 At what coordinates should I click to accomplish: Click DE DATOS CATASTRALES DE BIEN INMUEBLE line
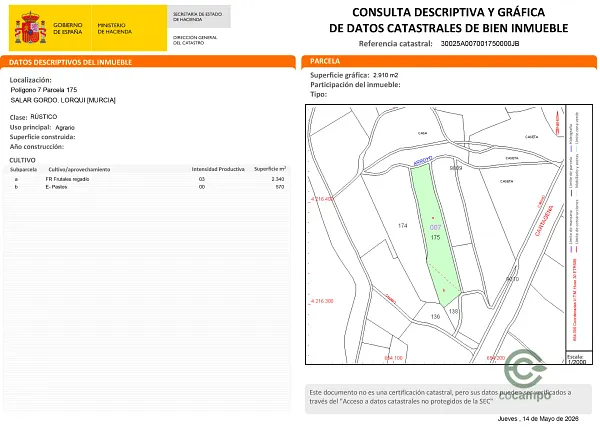[448, 28]
